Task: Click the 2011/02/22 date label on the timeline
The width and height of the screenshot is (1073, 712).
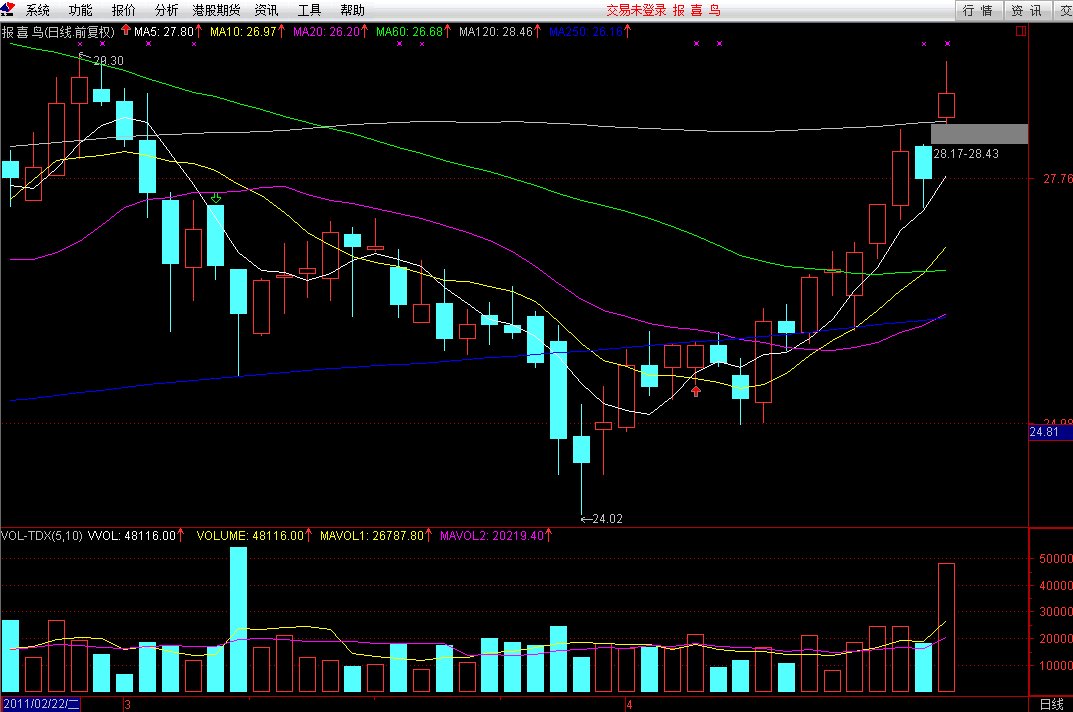Action: point(40,704)
